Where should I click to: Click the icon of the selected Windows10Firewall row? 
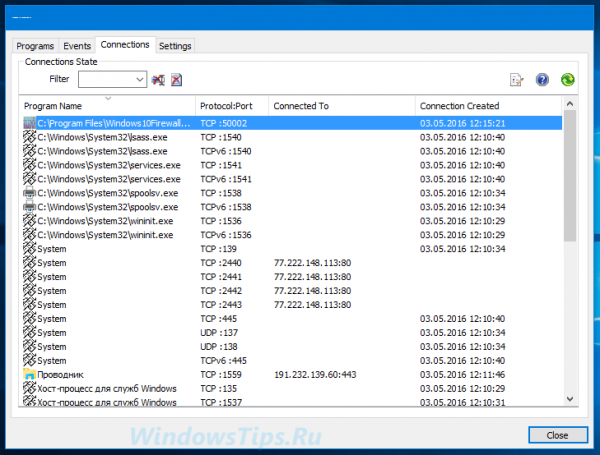point(29,123)
